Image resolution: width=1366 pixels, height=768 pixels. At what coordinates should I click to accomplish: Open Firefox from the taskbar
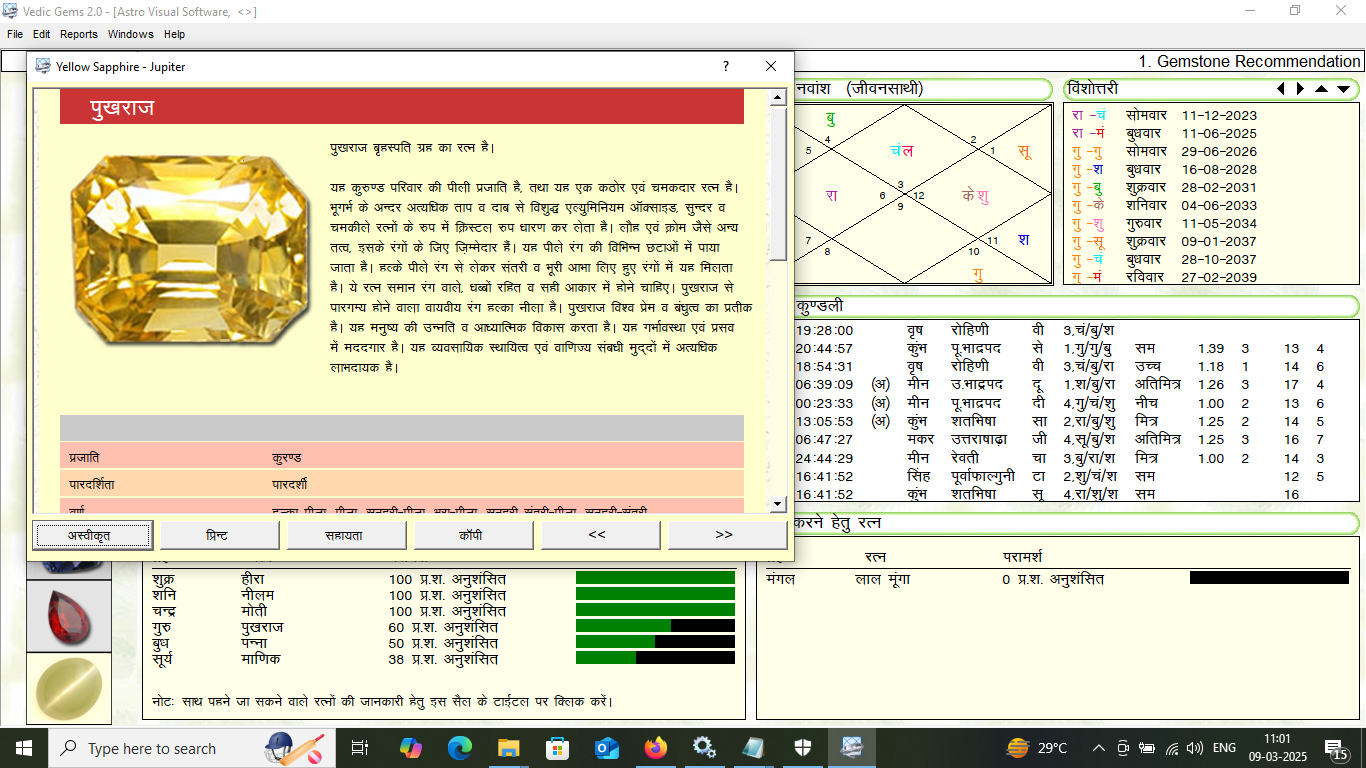[656, 748]
